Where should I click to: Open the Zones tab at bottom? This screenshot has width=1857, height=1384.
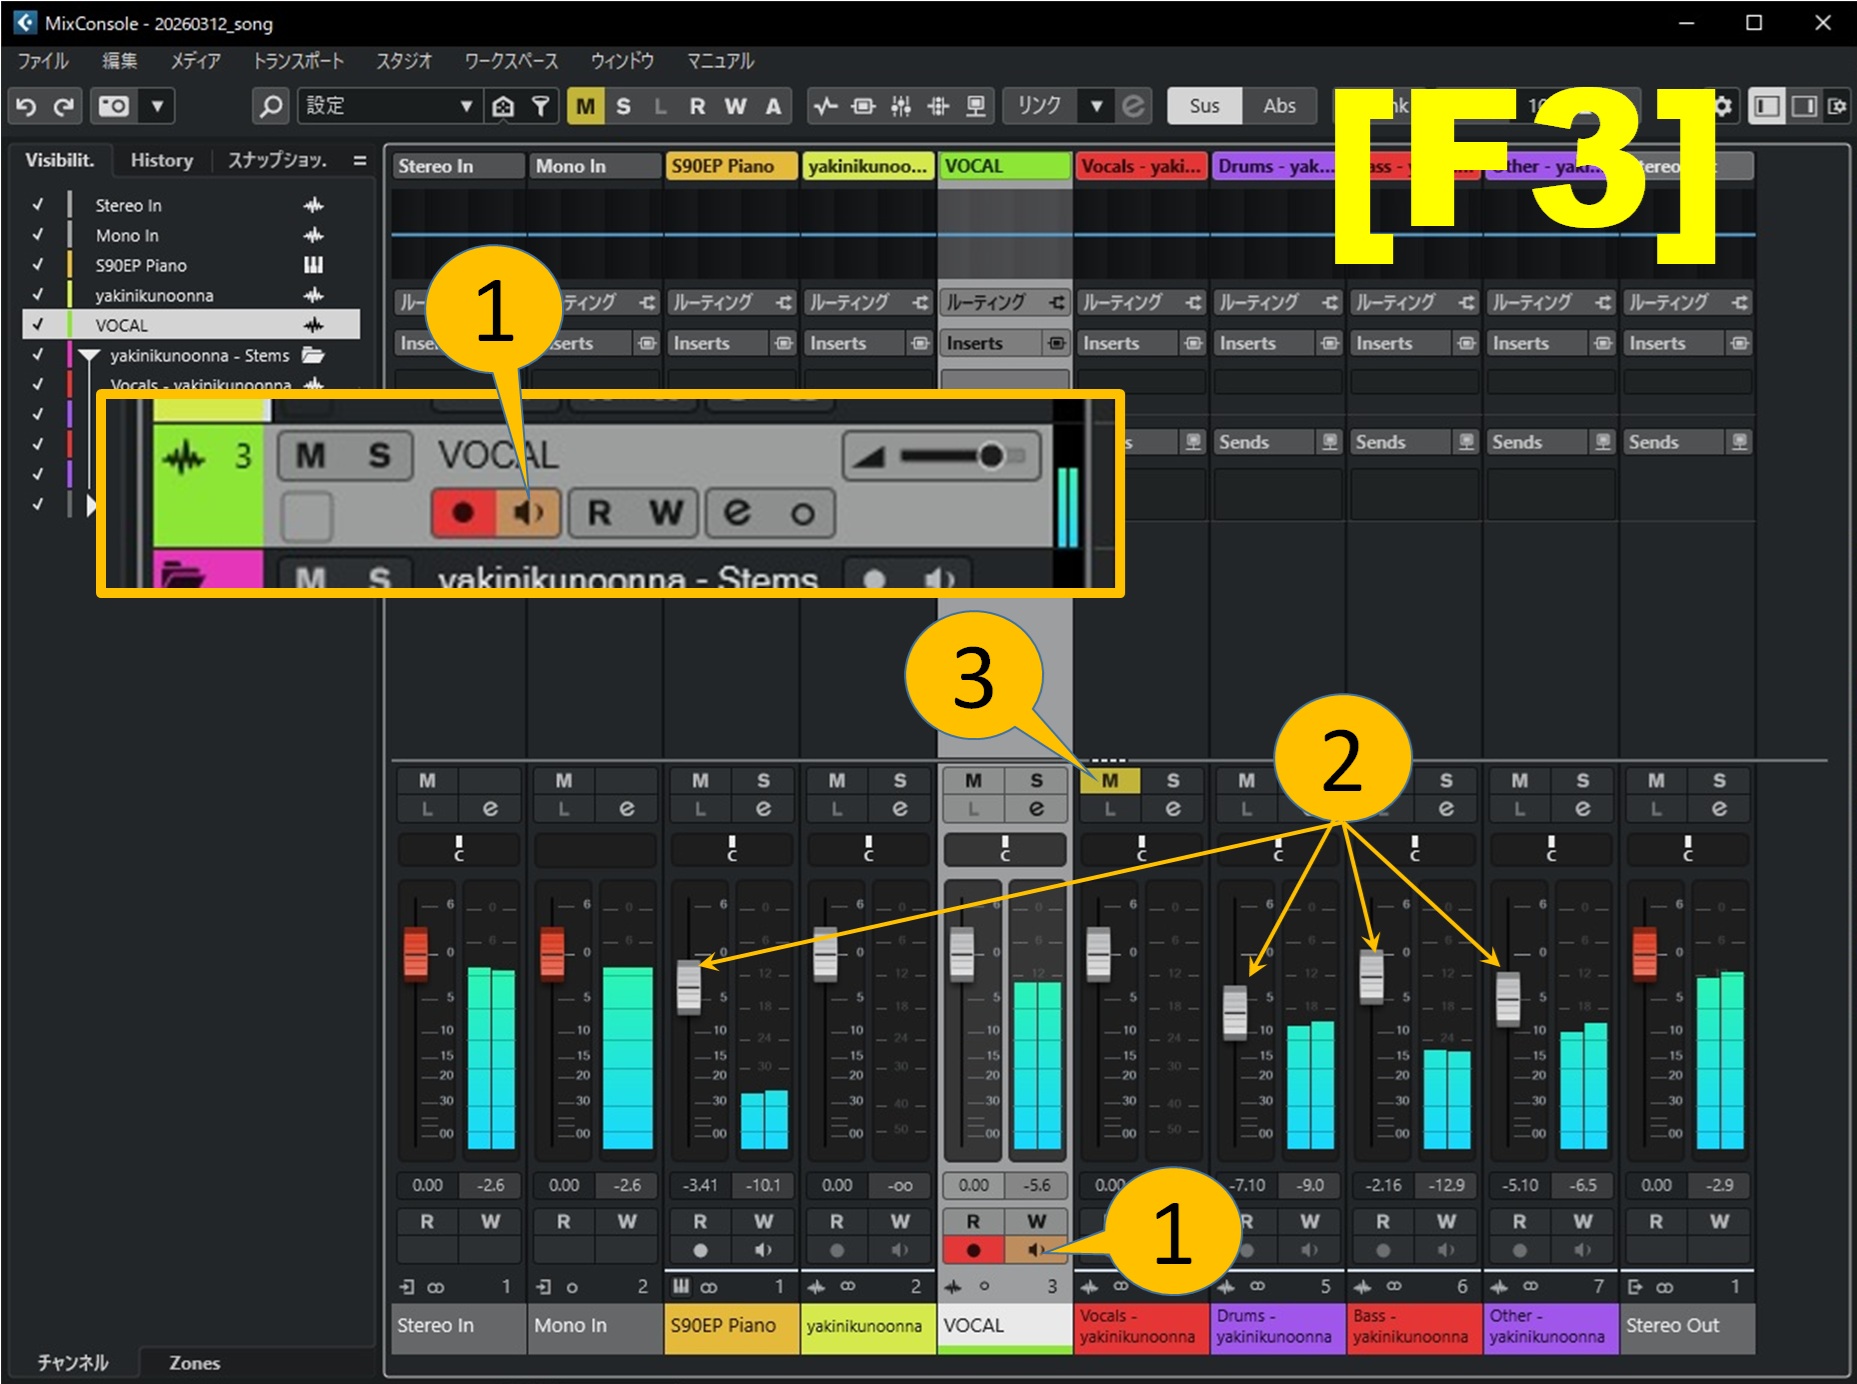194,1363
